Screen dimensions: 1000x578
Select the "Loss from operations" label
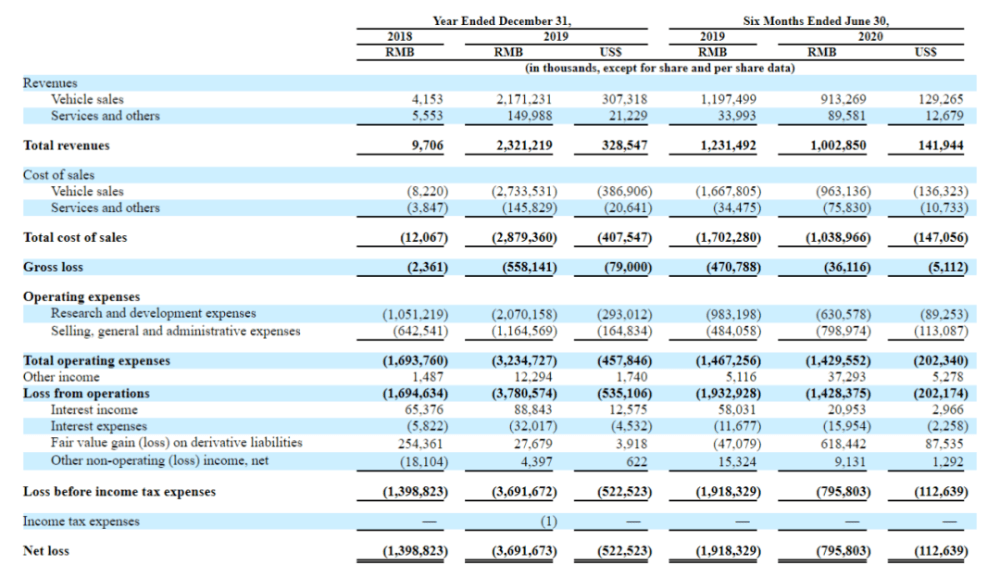click(x=86, y=394)
